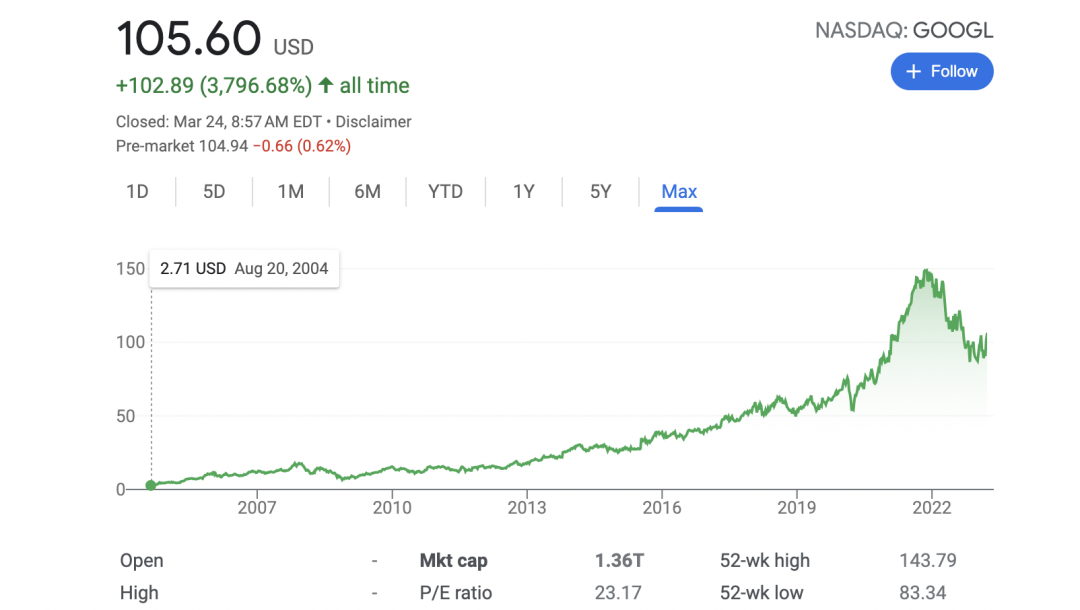1080x610 pixels.
Task: Click the +102.89 (3,796.68%) change text
Action: [214, 85]
